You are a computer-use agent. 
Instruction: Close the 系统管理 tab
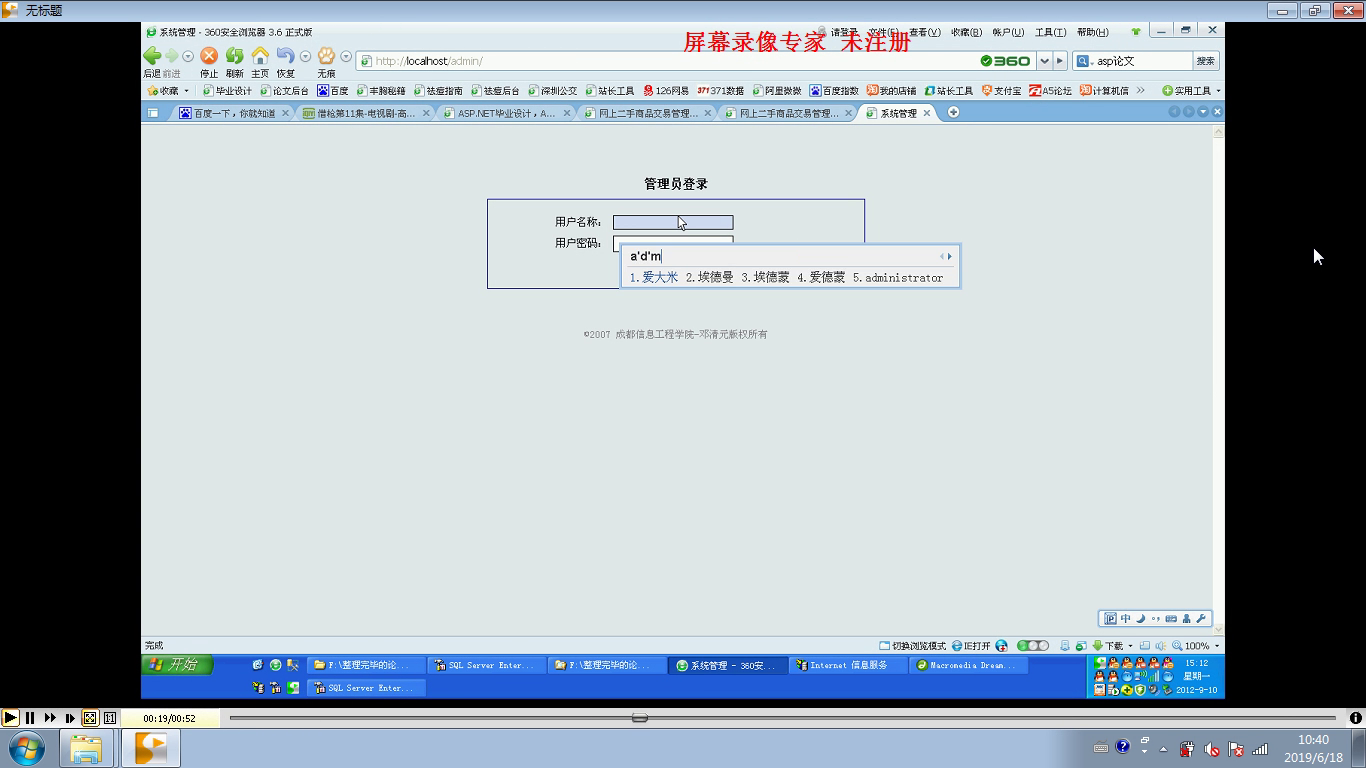coord(926,113)
